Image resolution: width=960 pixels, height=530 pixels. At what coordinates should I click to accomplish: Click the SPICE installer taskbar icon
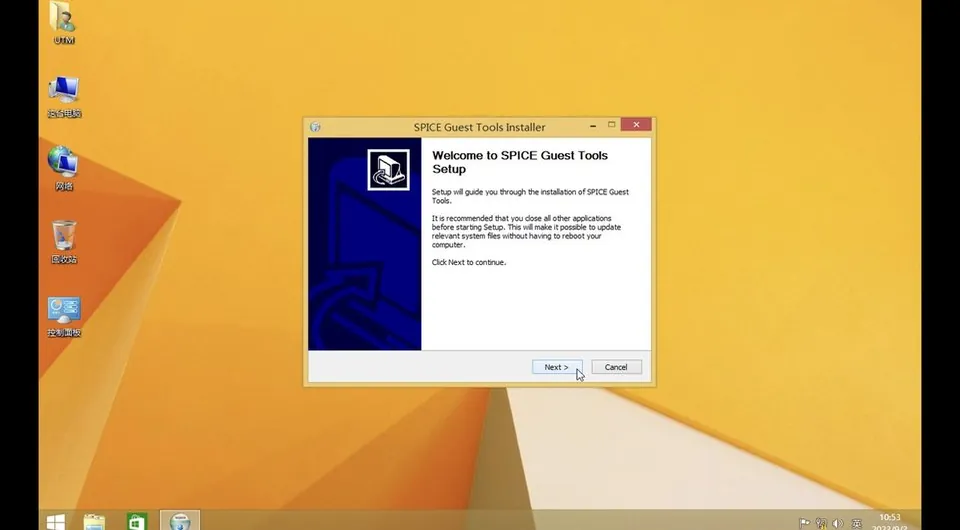point(180,521)
